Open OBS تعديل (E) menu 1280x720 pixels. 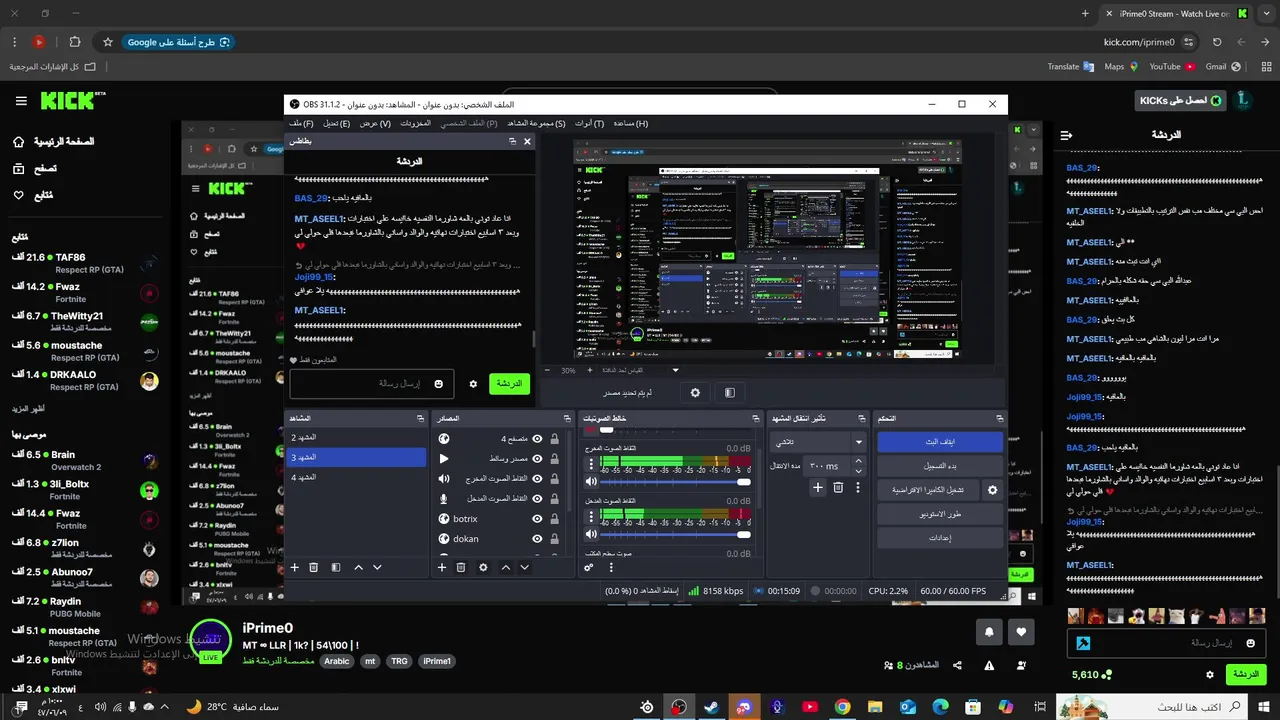[x=336, y=123]
